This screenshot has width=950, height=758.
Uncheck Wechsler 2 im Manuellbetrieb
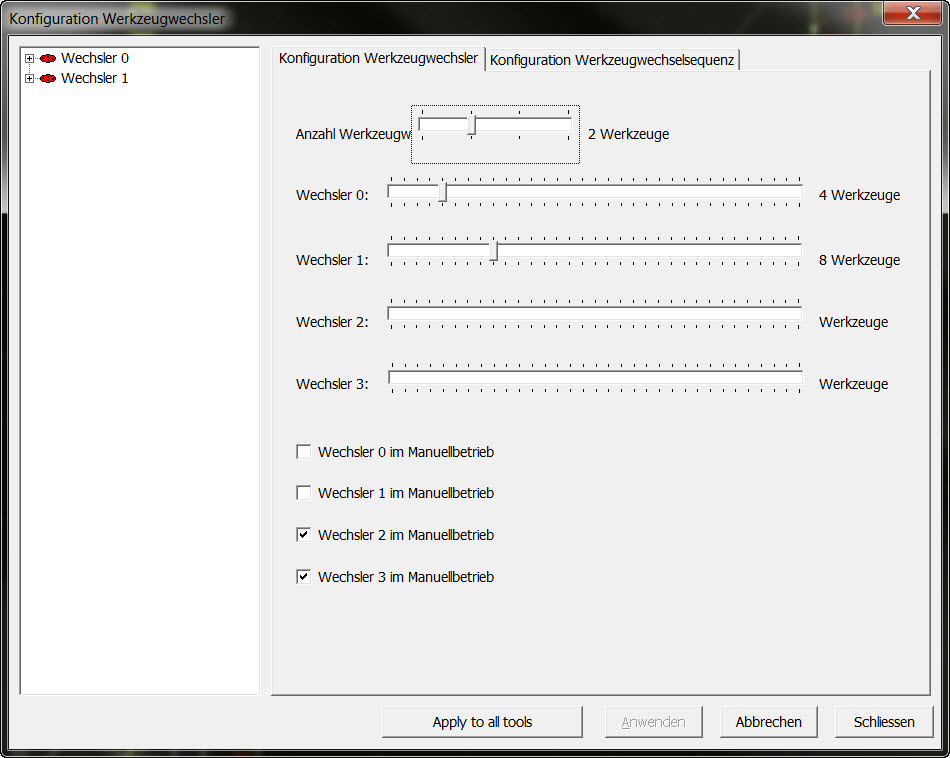pyautogui.click(x=304, y=535)
